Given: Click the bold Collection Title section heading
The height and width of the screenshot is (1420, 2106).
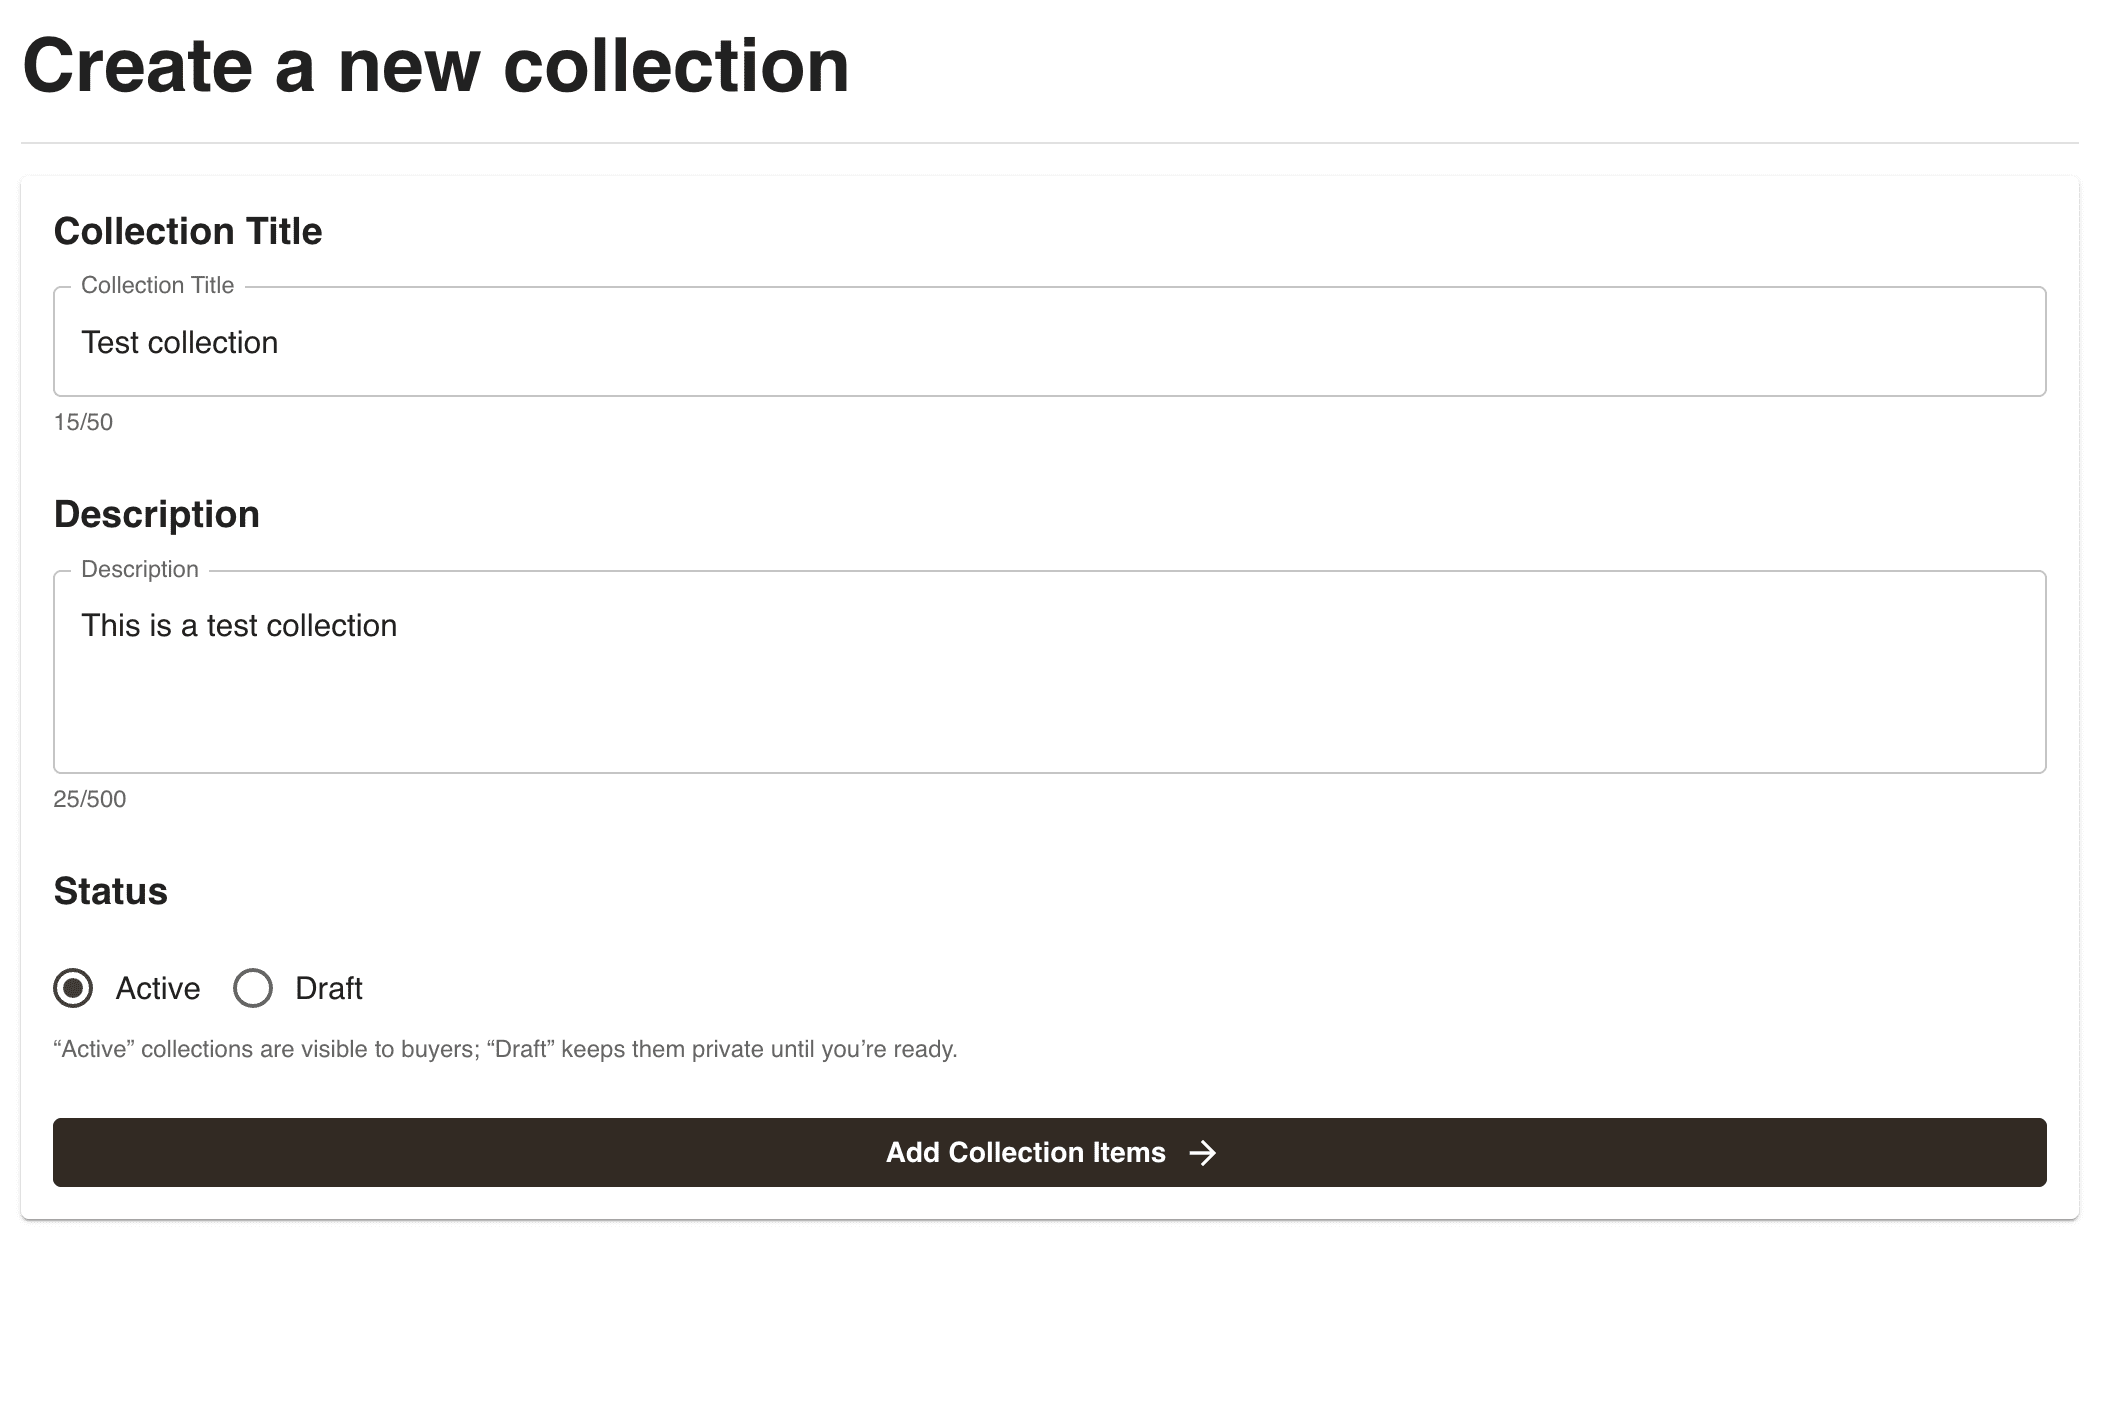Looking at the screenshot, I should tap(188, 231).
